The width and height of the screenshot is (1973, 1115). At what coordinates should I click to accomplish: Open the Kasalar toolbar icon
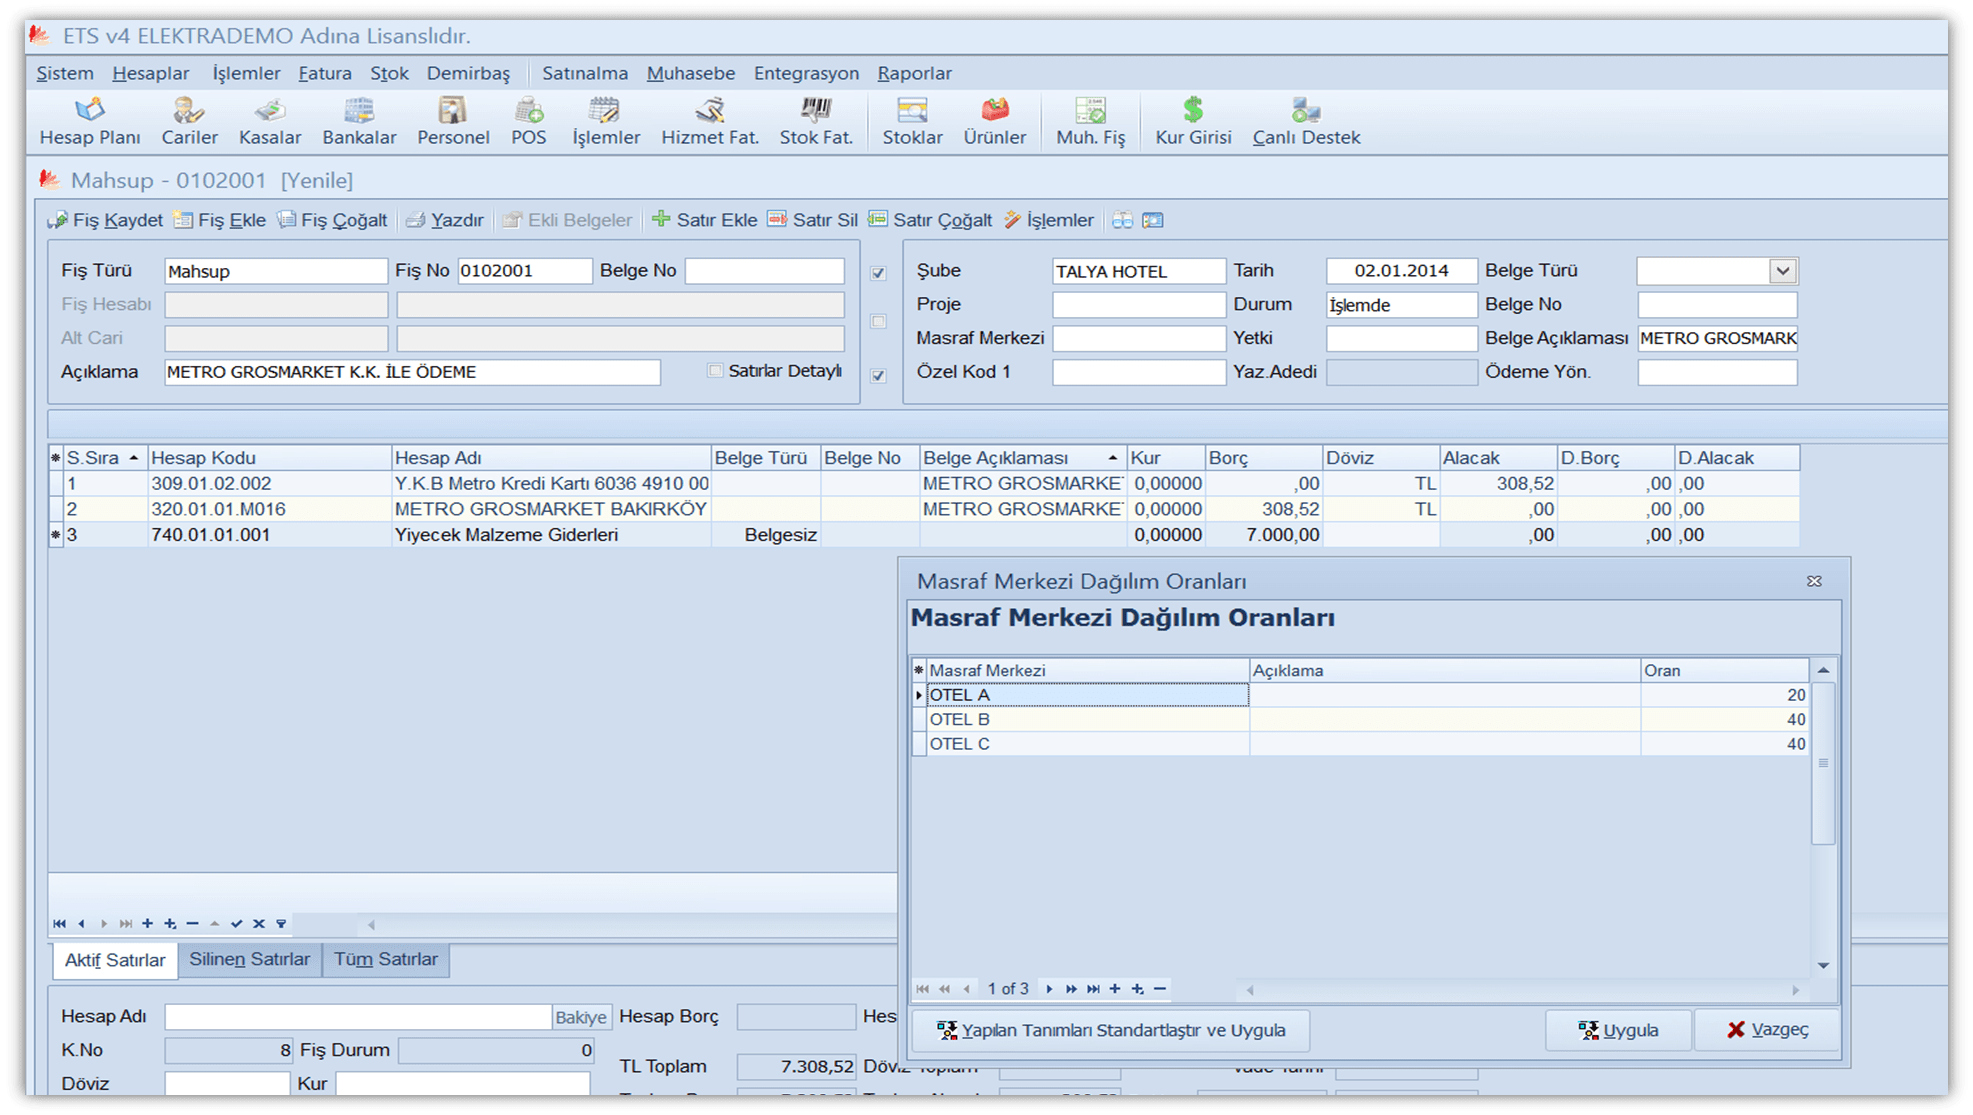coord(270,122)
